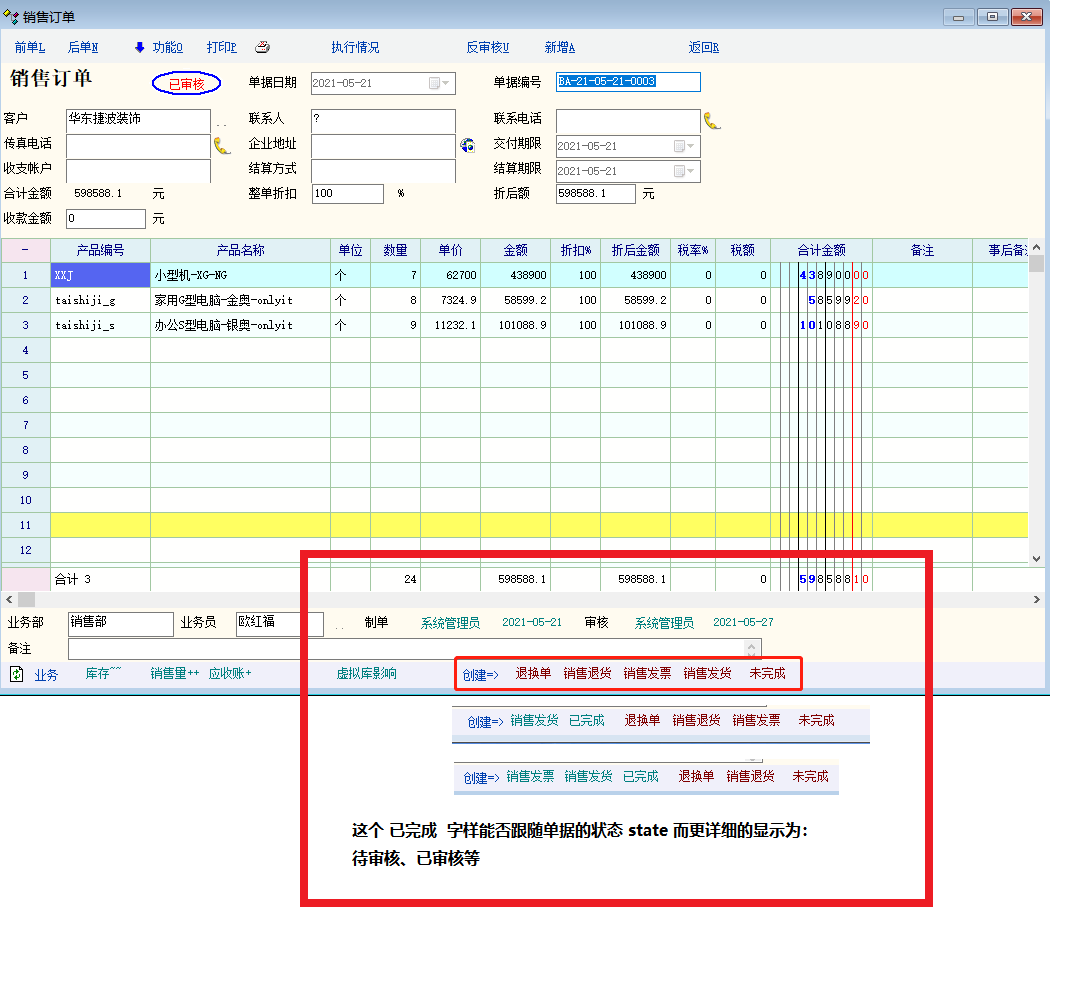Click the phone icon next to 联系电话

point(712,121)
